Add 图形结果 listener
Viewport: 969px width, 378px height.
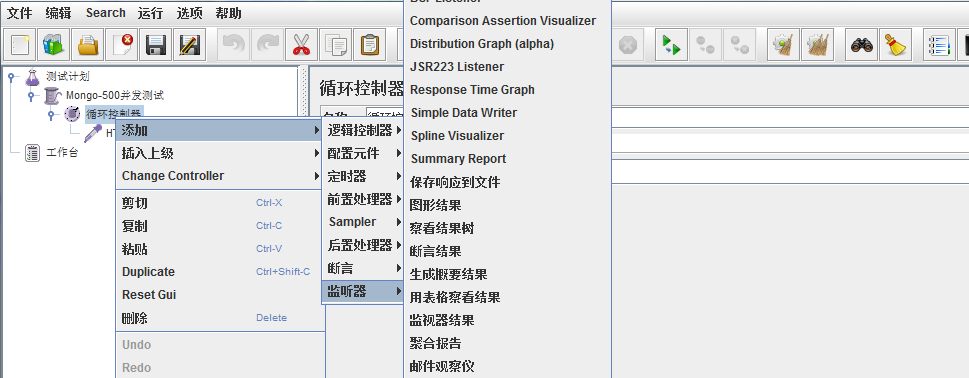coord(507,205)
